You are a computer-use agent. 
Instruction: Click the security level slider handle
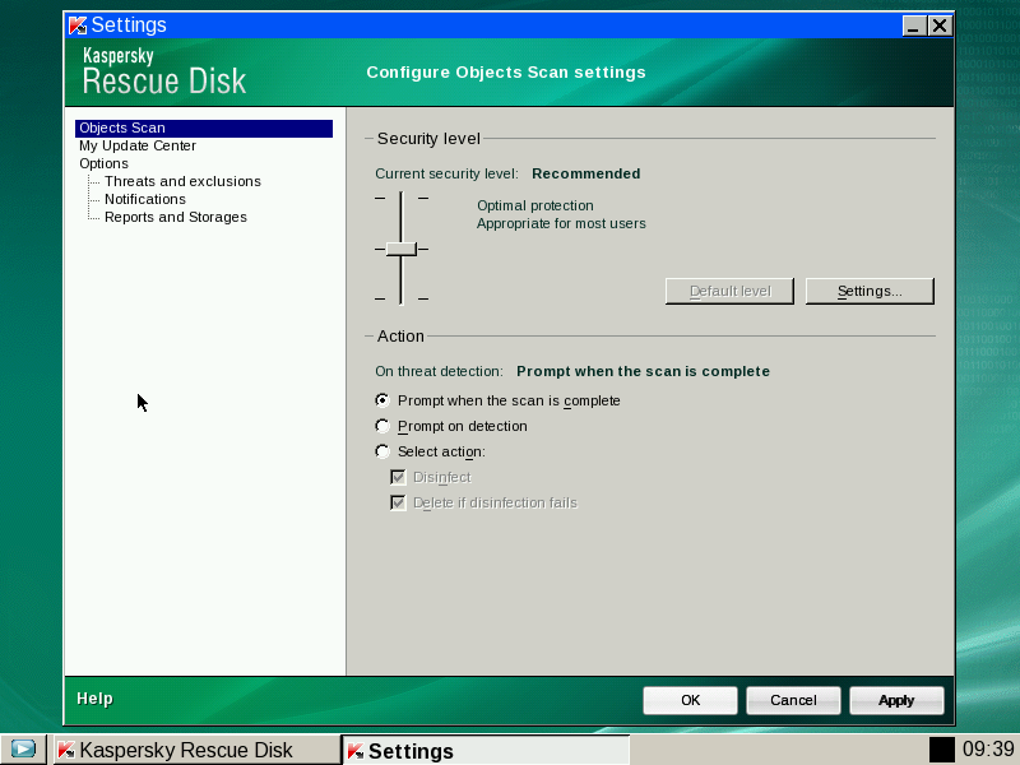[x=401, y=249]
